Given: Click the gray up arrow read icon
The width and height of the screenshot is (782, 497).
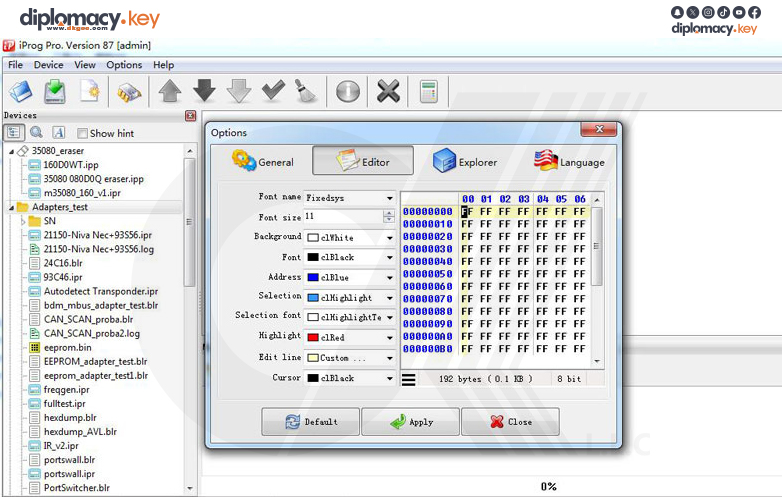Looking at the screenshot, I should coord(170,92).
